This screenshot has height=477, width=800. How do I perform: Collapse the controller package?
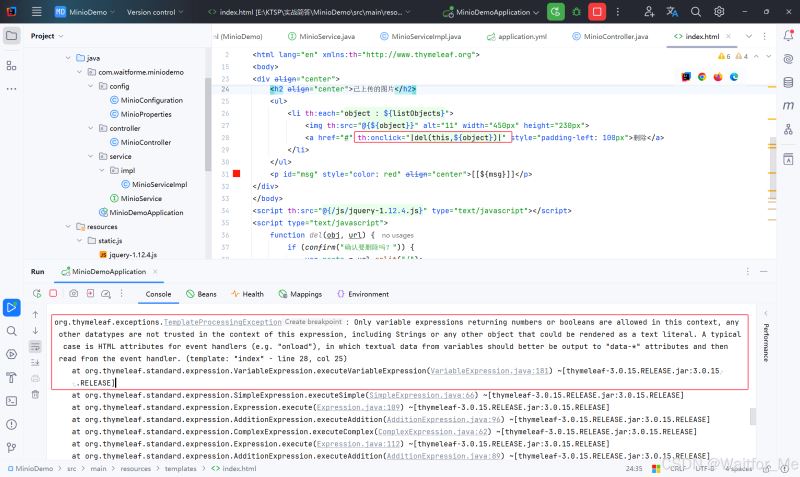90,128
